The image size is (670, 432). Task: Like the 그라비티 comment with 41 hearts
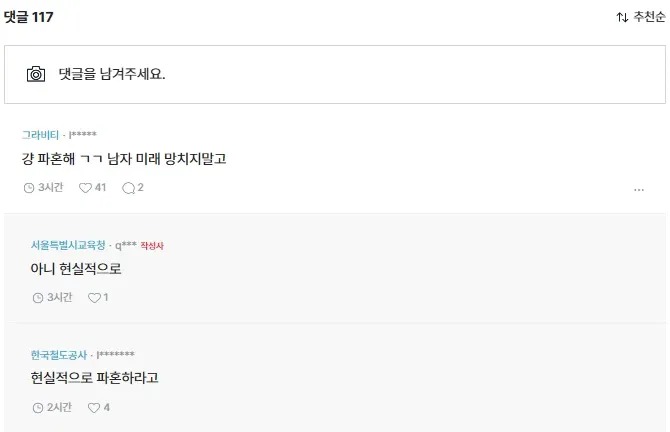click(x=85, y=188)
